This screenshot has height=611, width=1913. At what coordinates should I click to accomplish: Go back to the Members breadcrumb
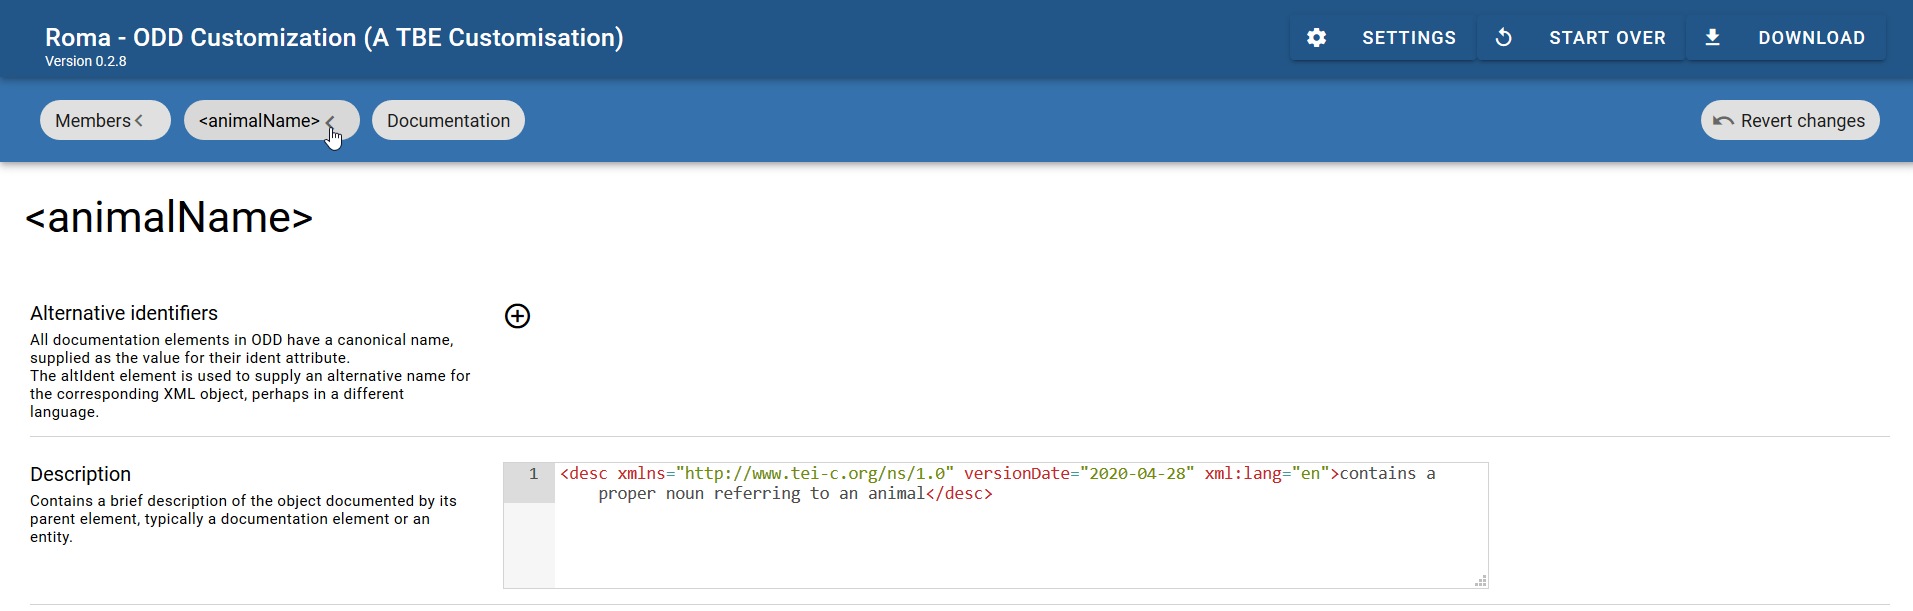tap(93, 121)
